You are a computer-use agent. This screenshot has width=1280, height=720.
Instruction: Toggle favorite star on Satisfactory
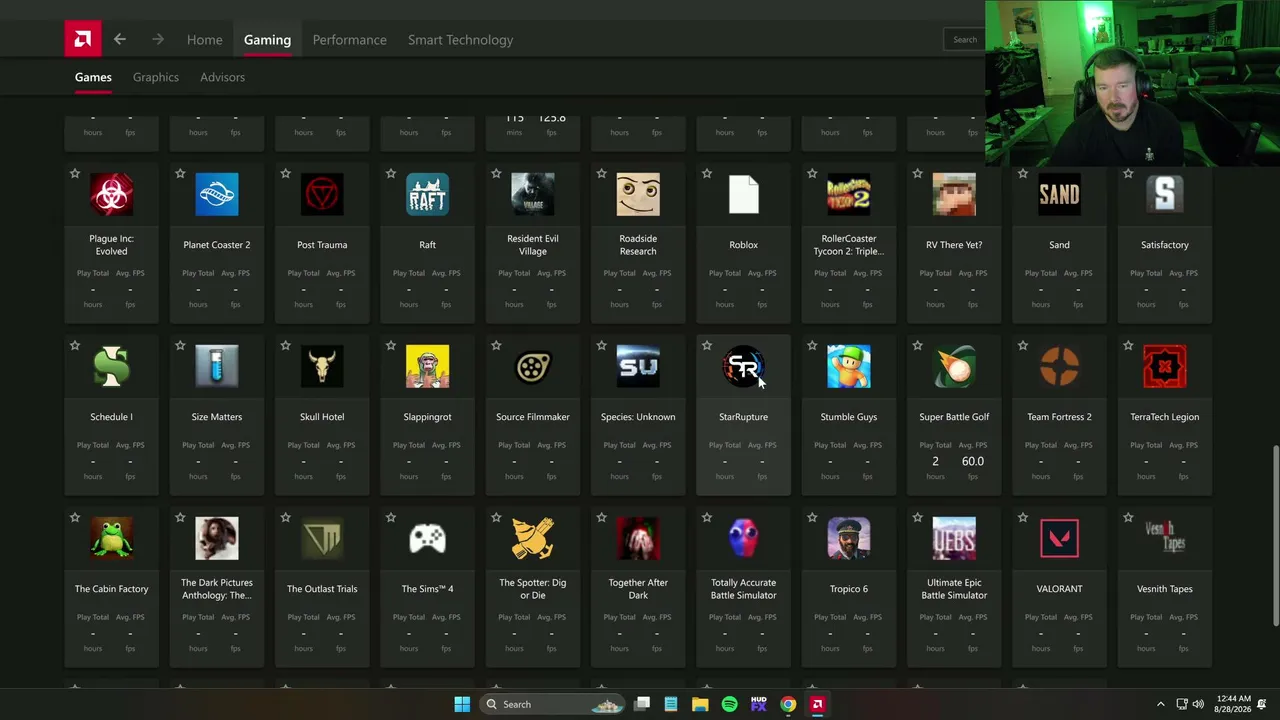tap(1128, 174)
